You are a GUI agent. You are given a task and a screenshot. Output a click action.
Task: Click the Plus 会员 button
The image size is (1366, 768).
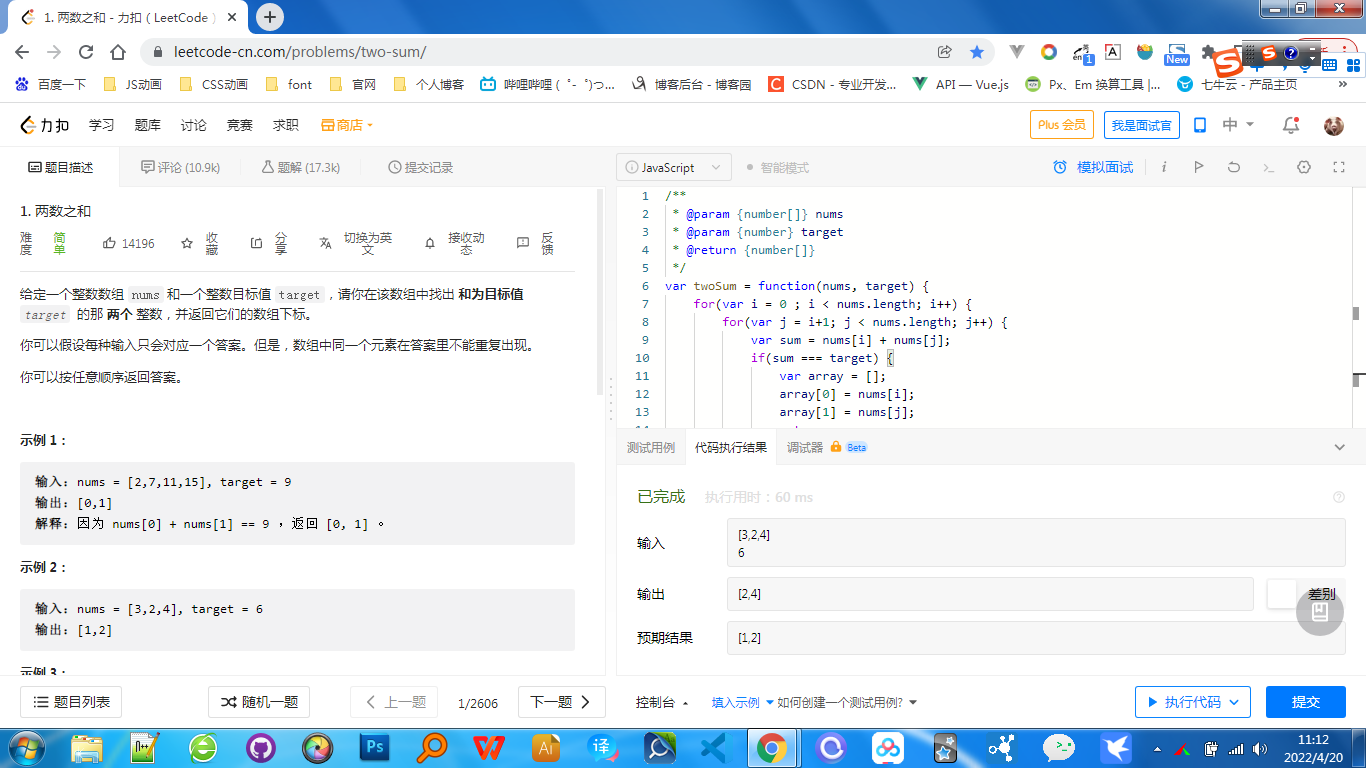[x=1062, y=125]
